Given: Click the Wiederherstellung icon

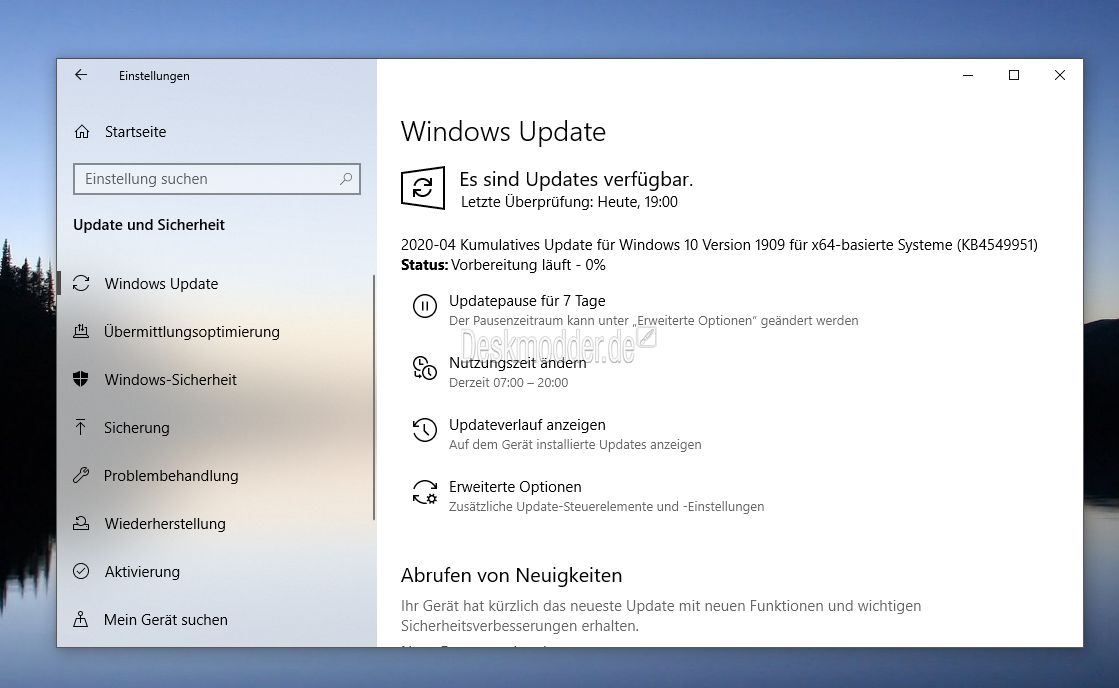Looking at the screenshot, I should tap(81, 523).
